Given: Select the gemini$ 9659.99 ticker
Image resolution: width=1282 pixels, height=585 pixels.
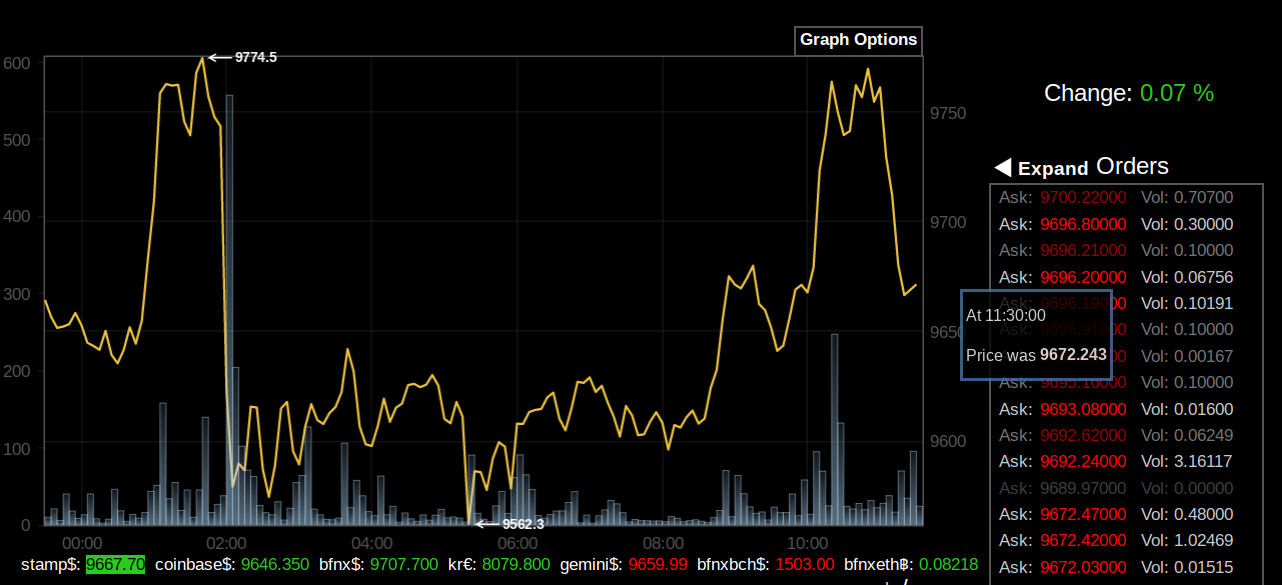Looking at the screenshot, I should (658, 564).
